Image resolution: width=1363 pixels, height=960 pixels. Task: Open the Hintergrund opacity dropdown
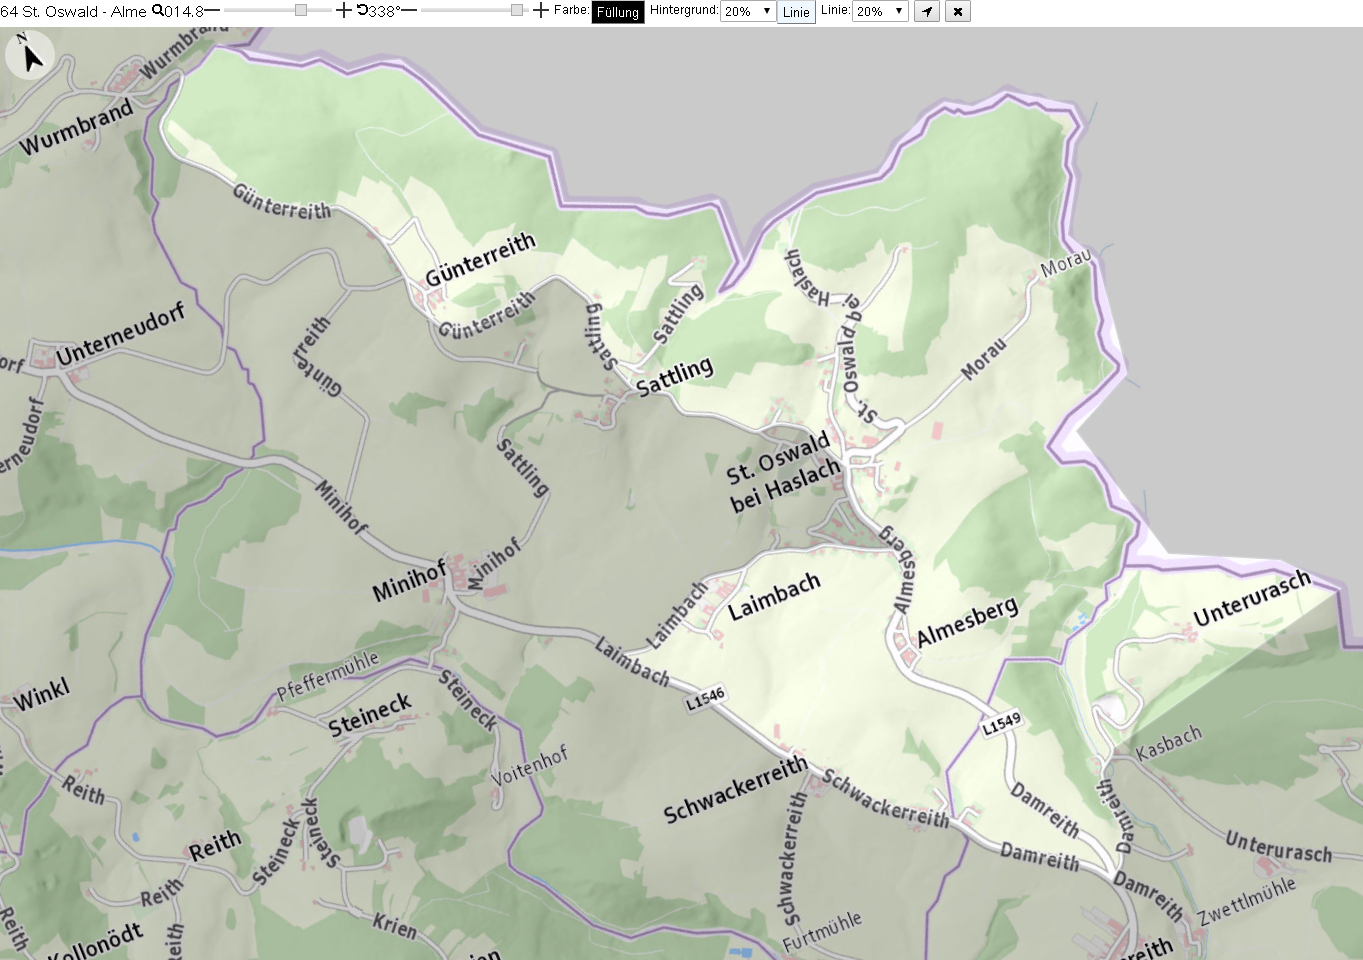tap(747, 11)
